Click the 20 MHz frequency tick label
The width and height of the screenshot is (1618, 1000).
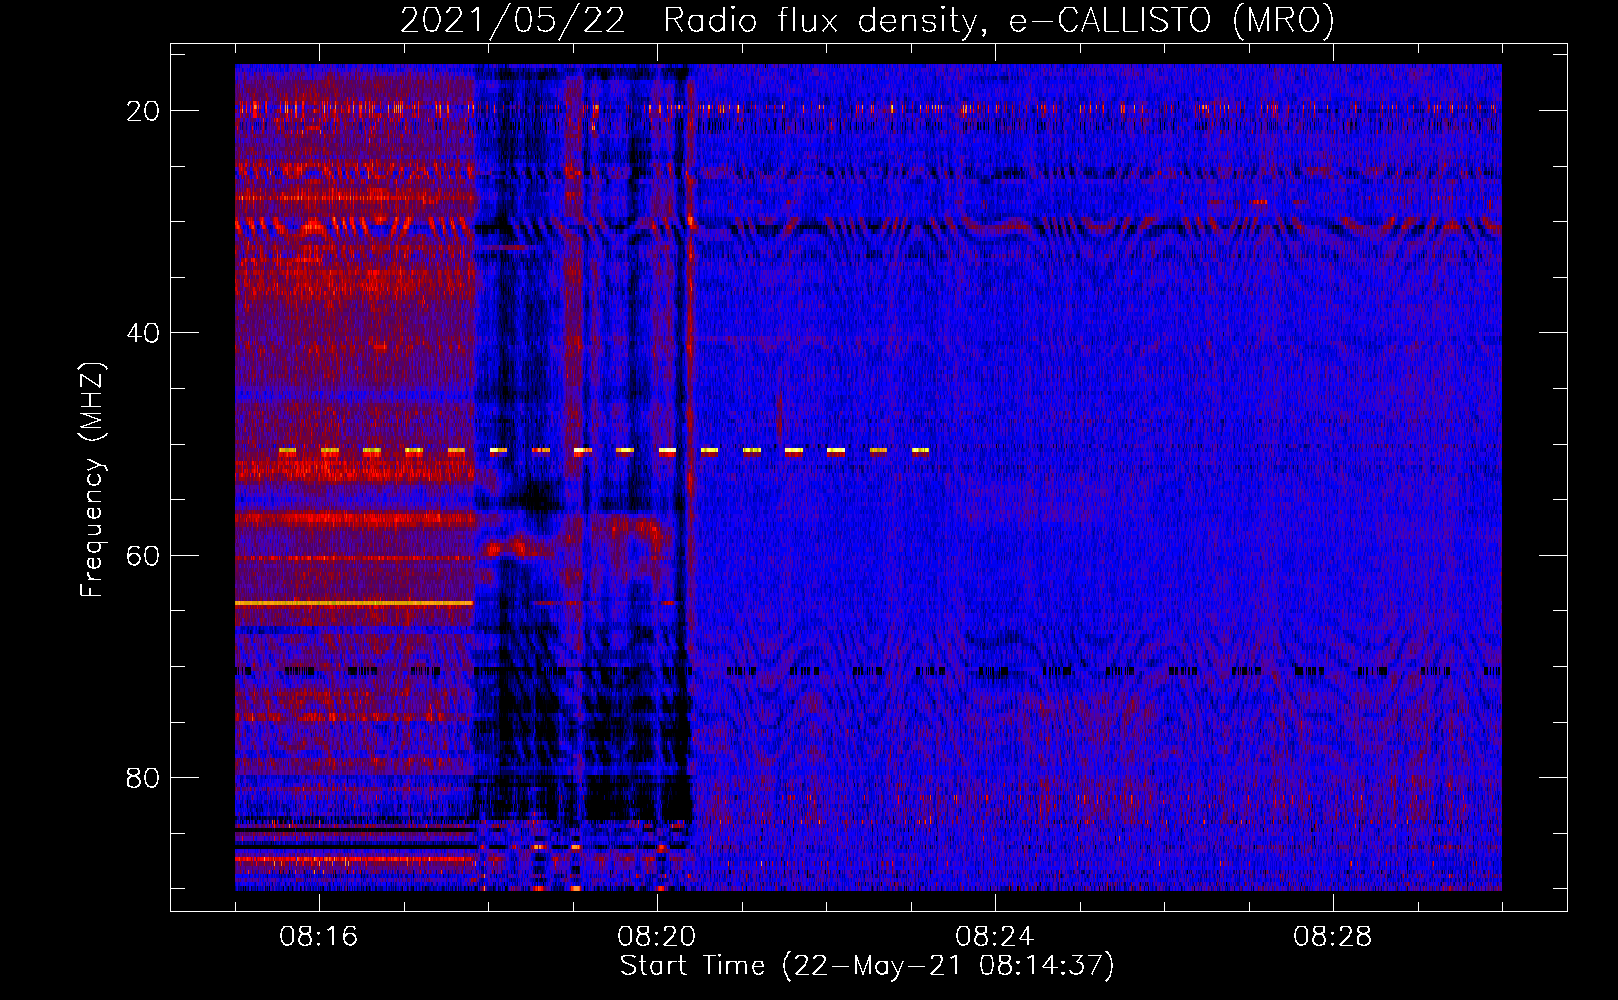coord(143,111)
